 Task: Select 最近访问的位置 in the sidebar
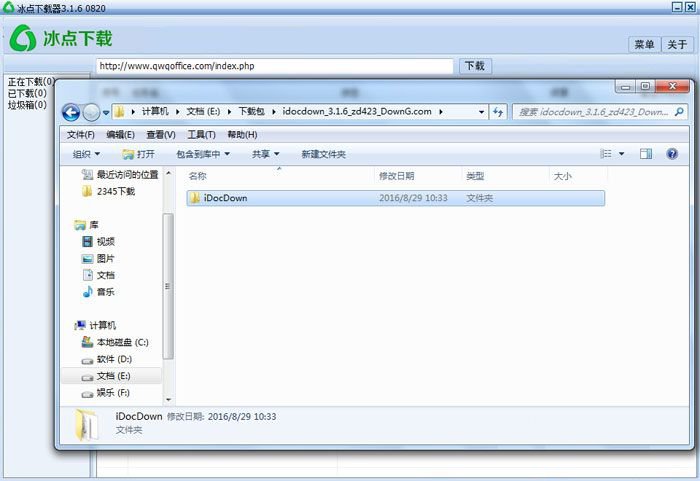pos(121,175)
